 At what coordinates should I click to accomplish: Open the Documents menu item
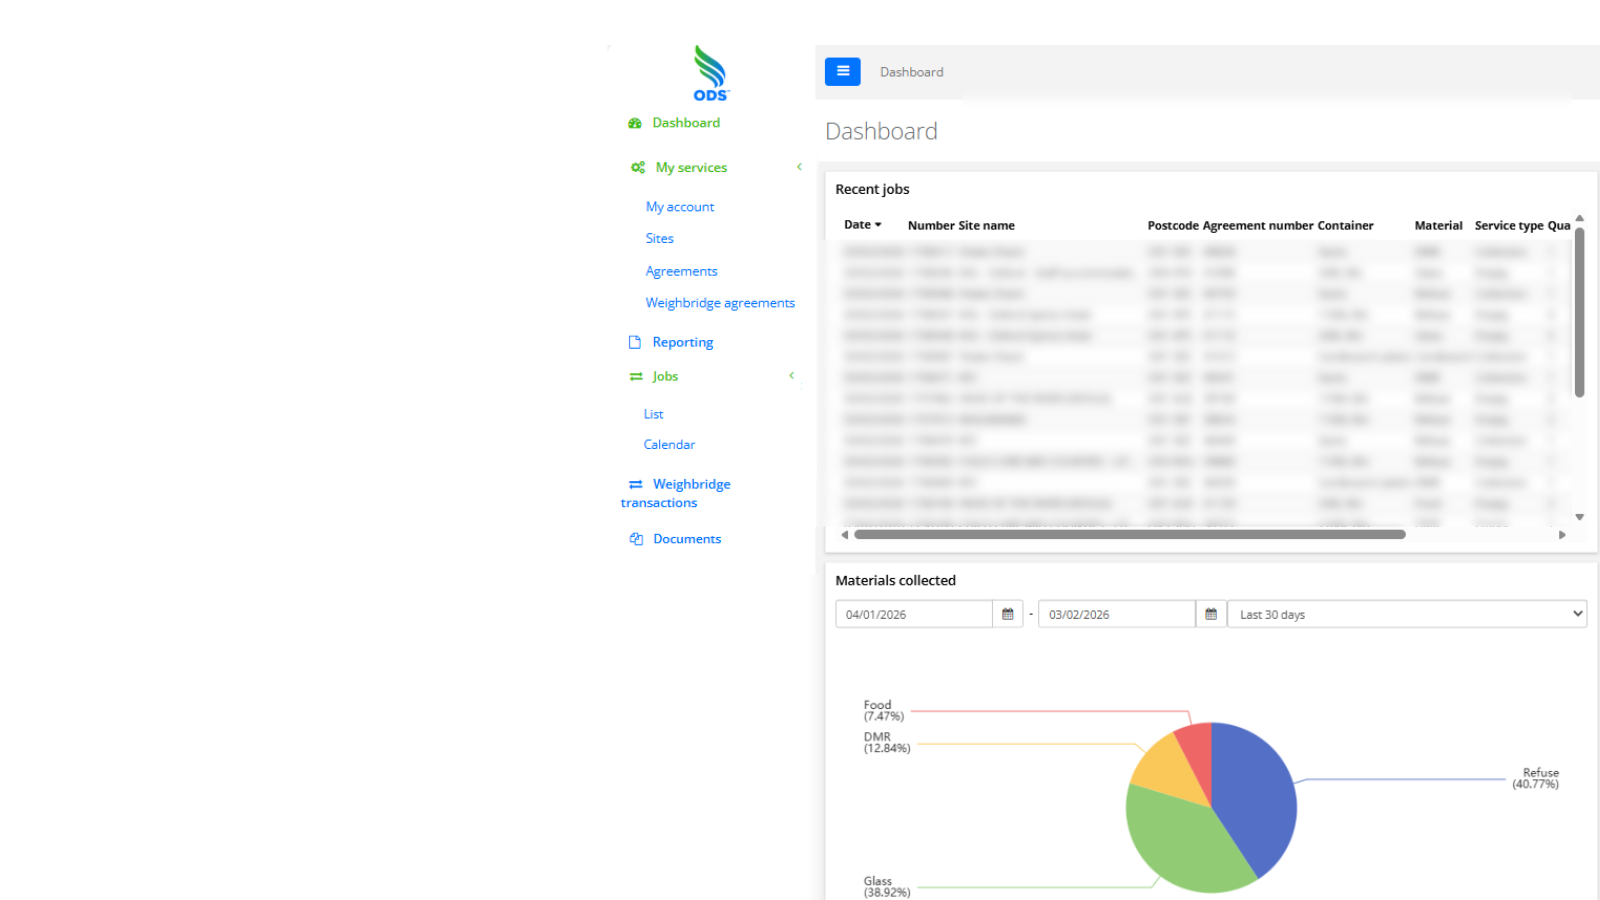click(687, 539)
